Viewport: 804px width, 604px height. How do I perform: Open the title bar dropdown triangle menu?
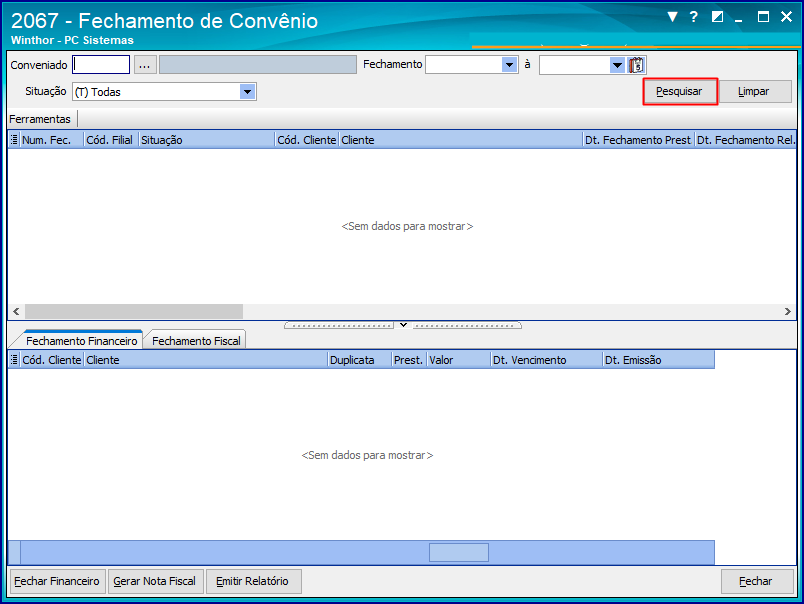pyautogui.click(x=672, y=17)
